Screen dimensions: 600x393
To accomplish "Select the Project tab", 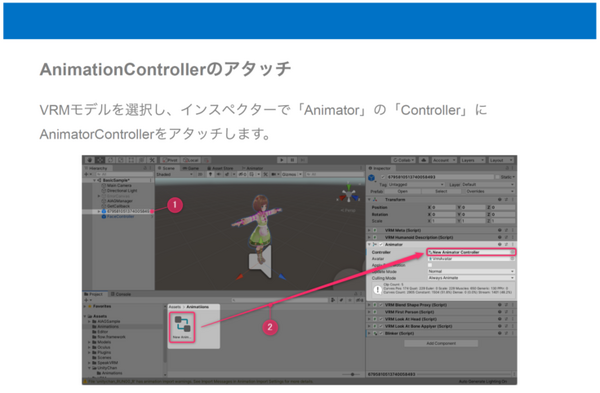I will [94, 294].
